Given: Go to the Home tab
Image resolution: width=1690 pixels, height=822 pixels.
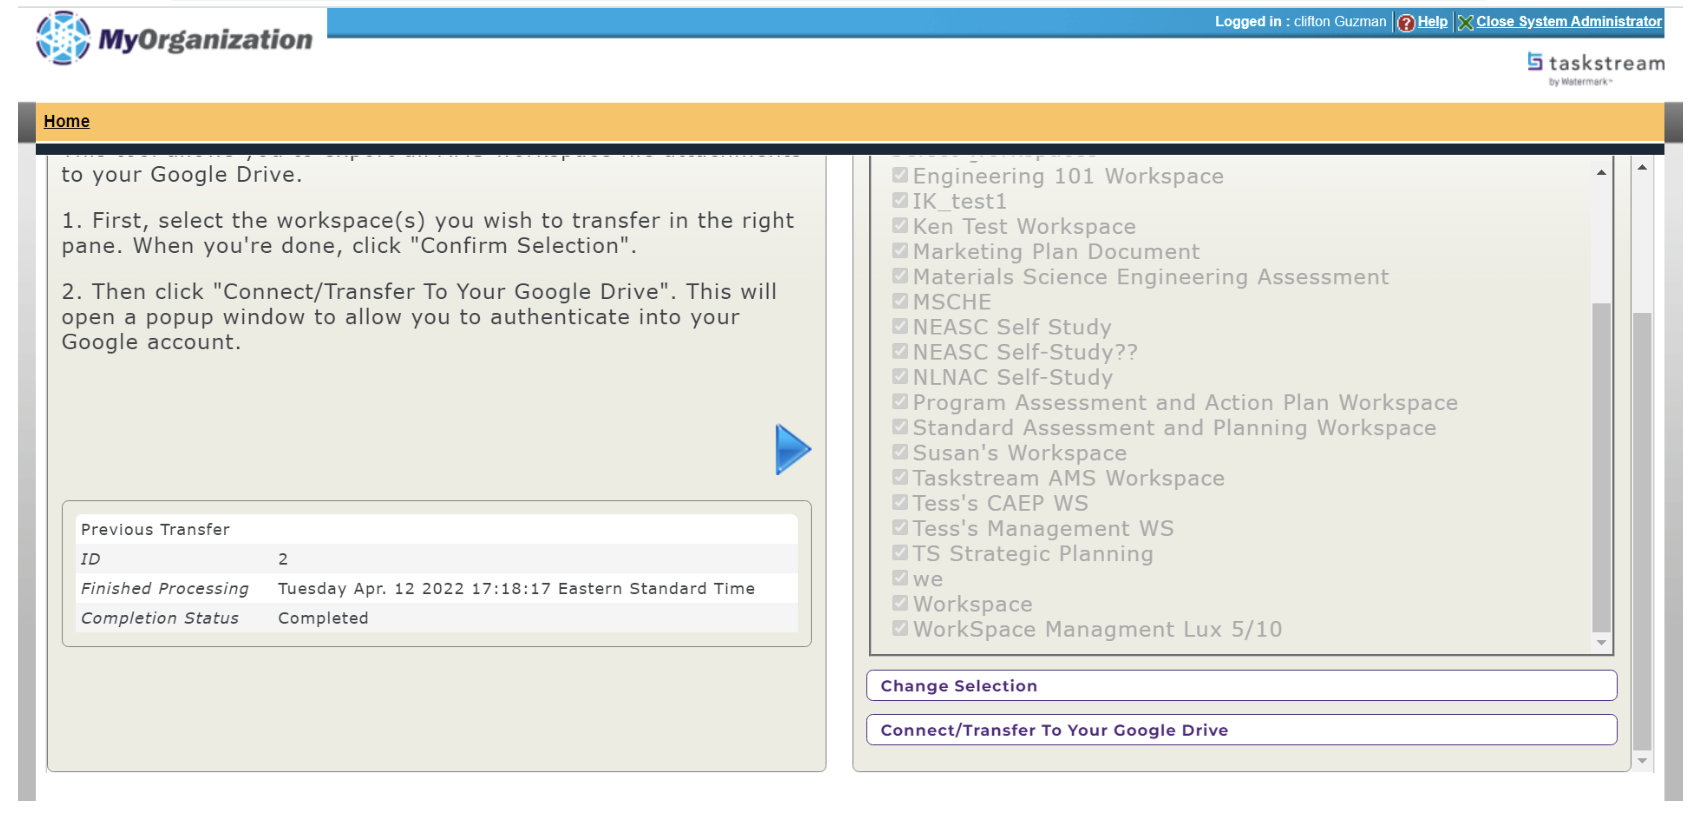Looking at the screenshot, I should (67, 121).
